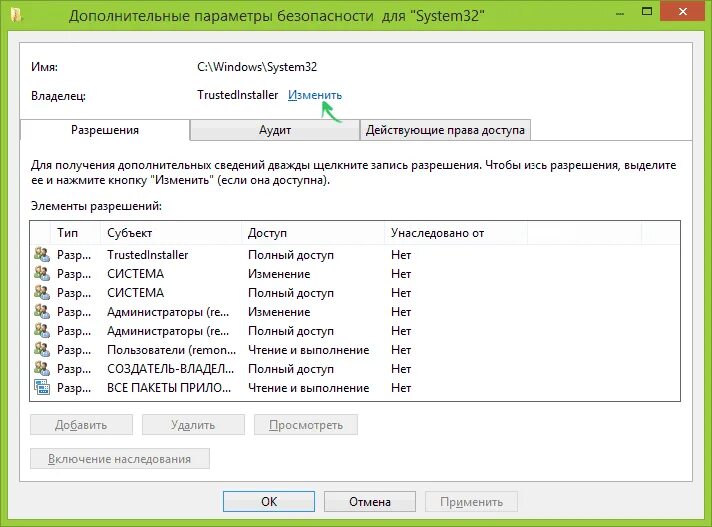Select the Разрешения tab
Image resolution: width=712 pixels, height=527 pixels.
click(105, 130)
